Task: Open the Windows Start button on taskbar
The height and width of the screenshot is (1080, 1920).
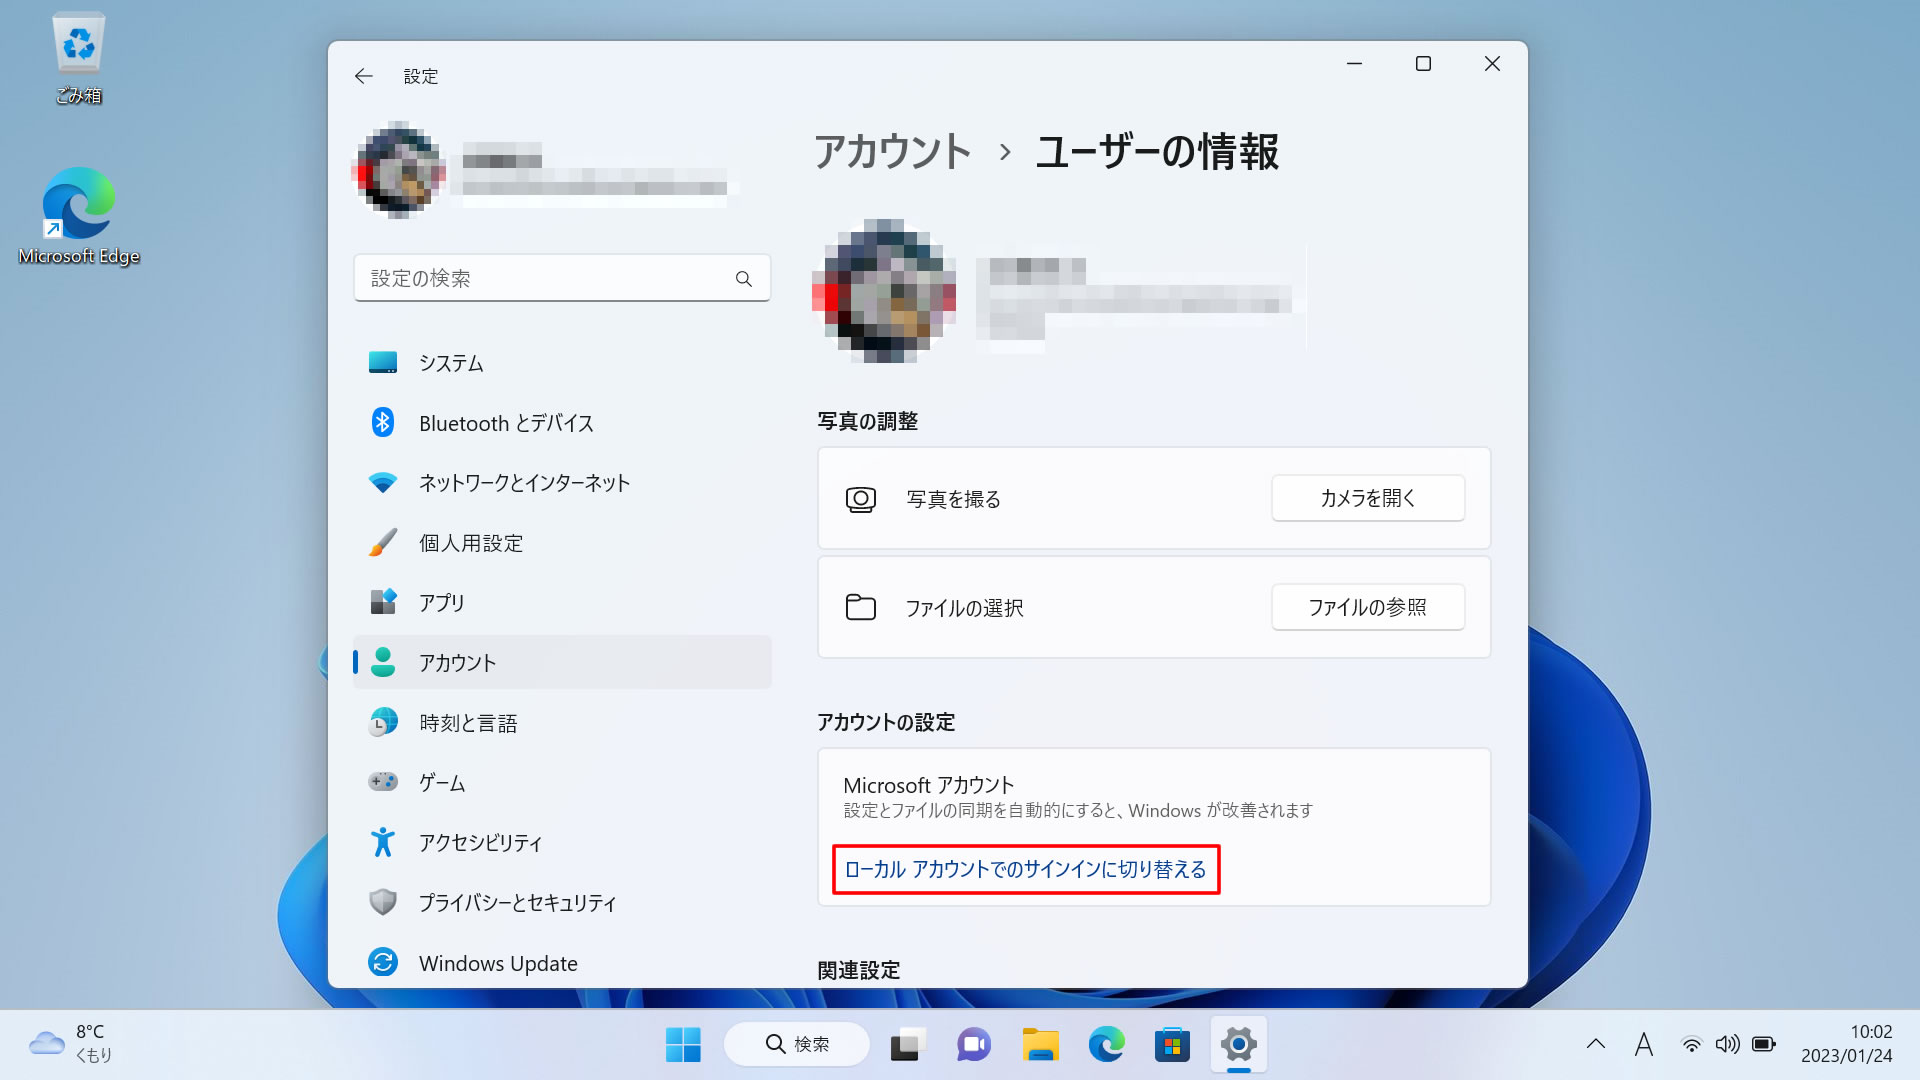Action: [x=683, y=1045]
